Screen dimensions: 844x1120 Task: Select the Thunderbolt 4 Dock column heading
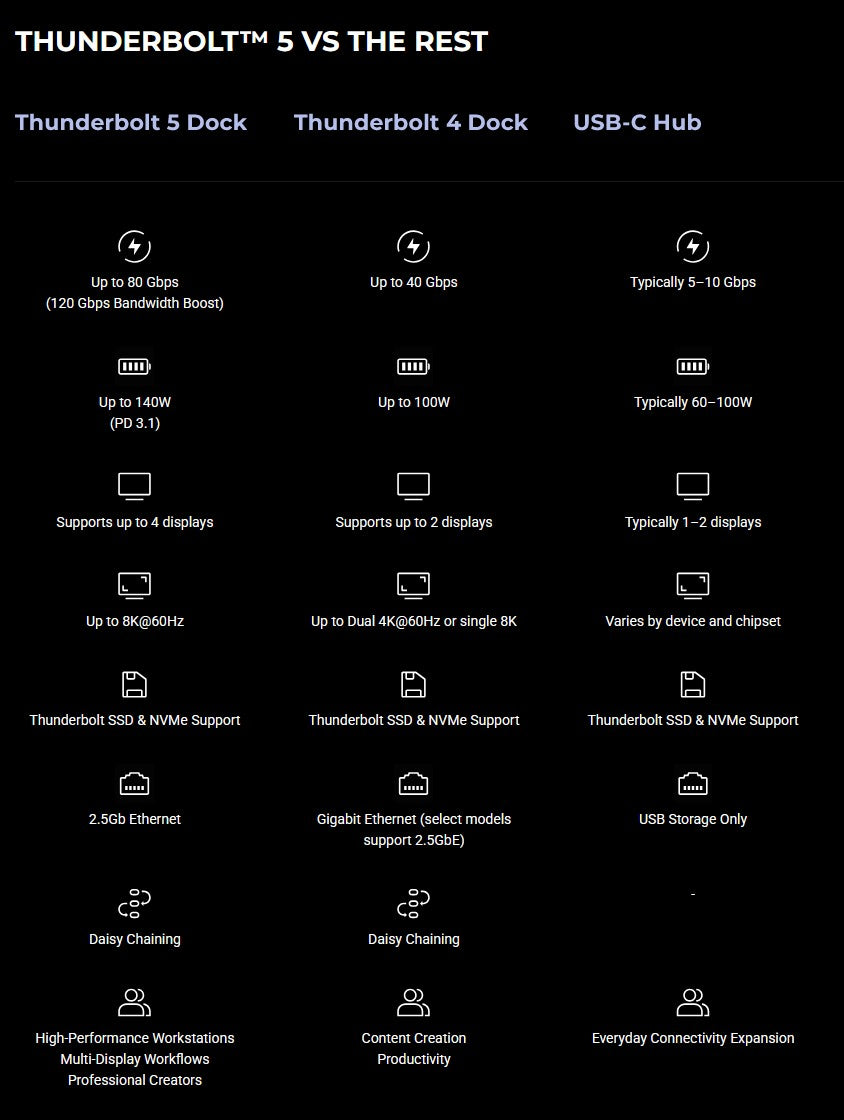[x=411, y=122]
